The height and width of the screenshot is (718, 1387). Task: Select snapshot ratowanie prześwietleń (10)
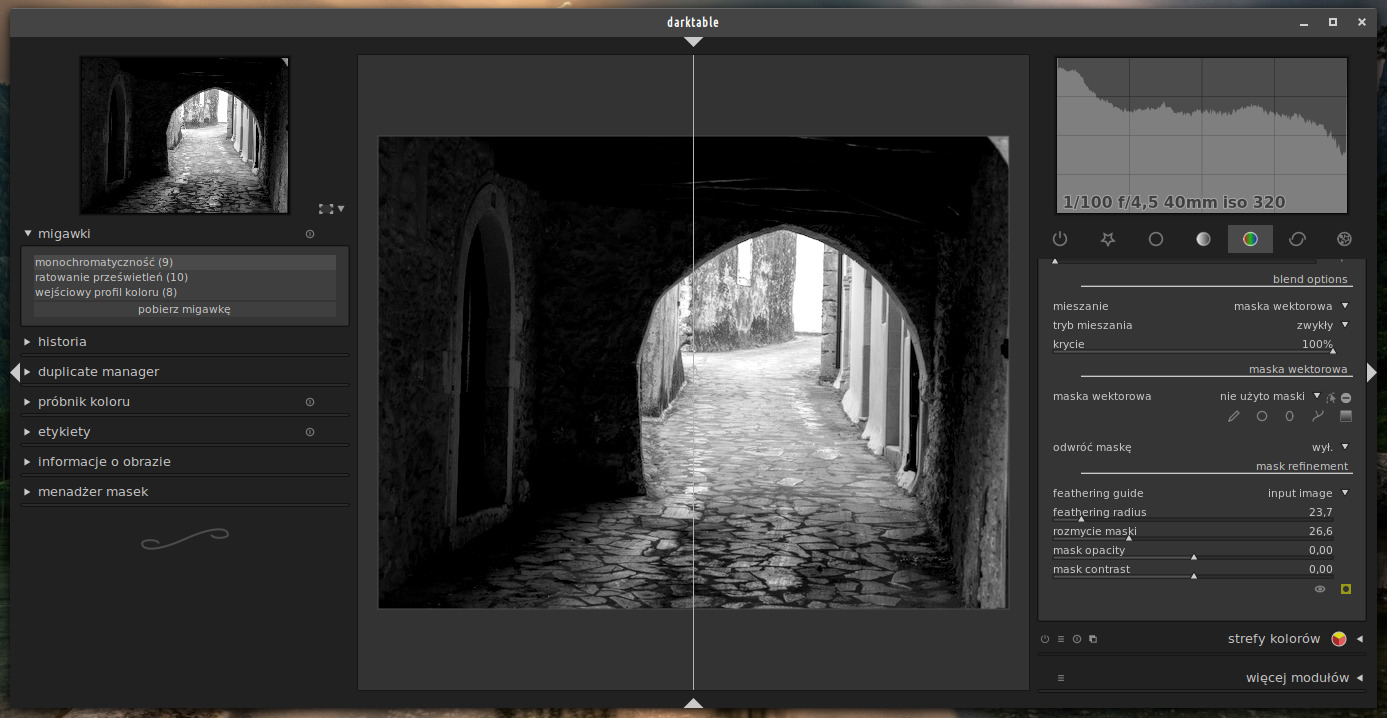(x=185, y=277)
